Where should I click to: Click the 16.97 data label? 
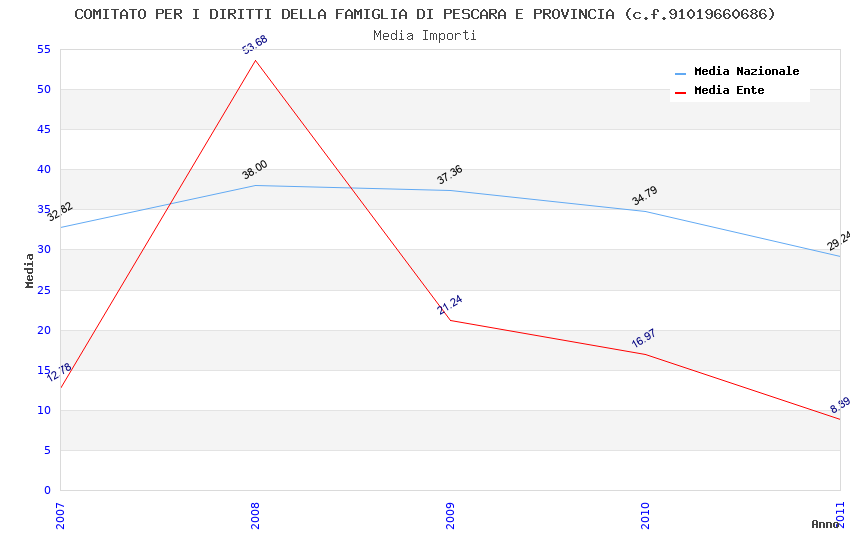coord(644,338)
